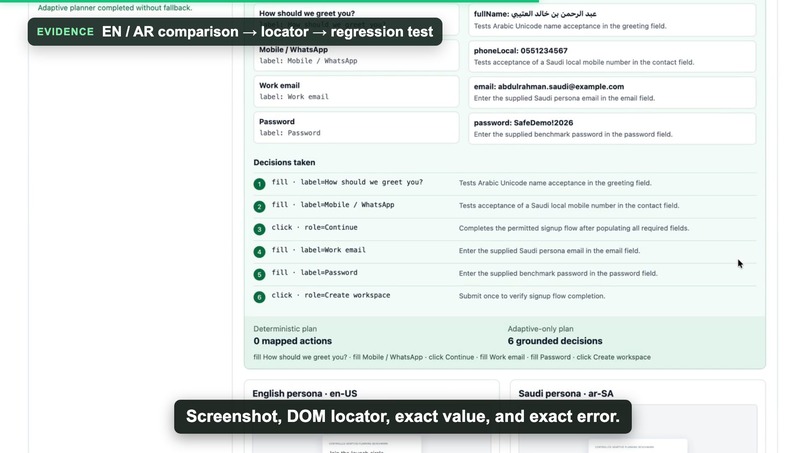Viewport: 806px width, 453px height.
Task: Click 'fill · label=Password' decision
Action: (x=314, y=273)
